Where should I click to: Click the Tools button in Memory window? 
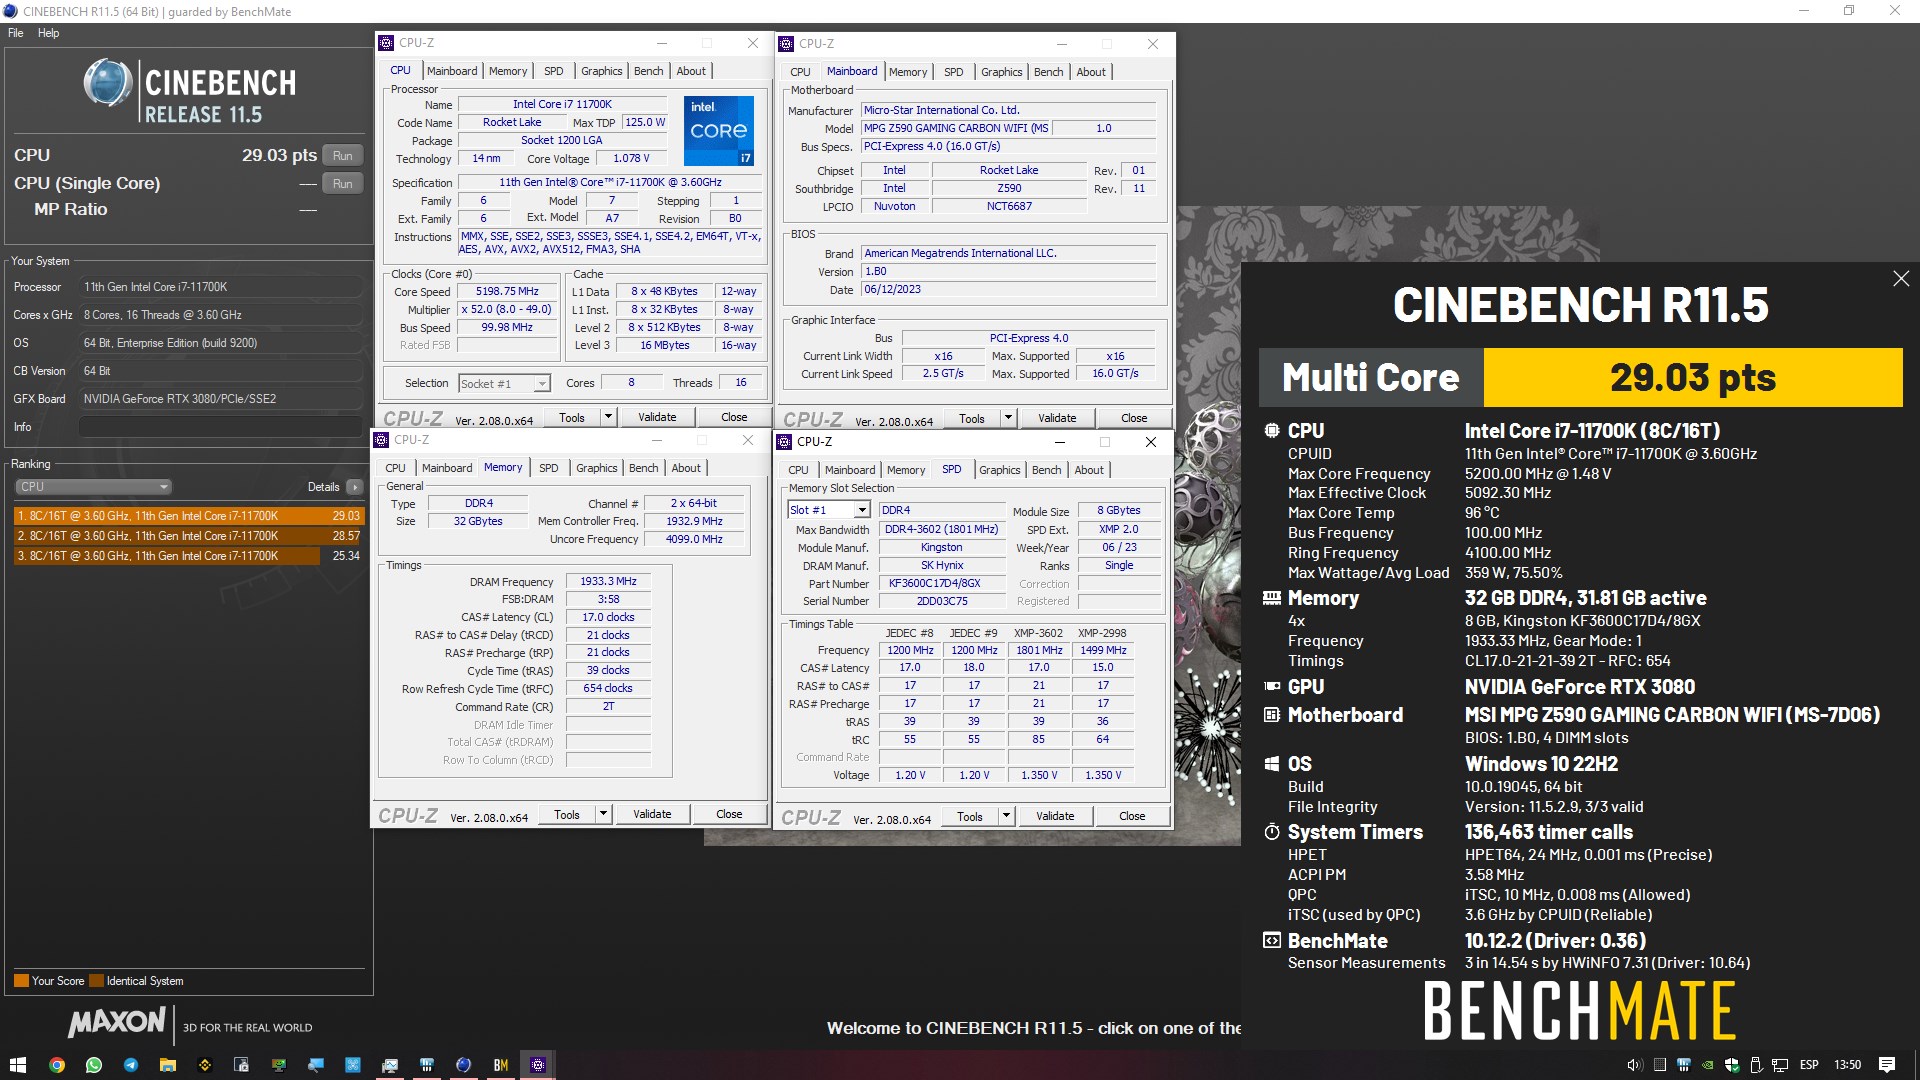click(567, 814)
